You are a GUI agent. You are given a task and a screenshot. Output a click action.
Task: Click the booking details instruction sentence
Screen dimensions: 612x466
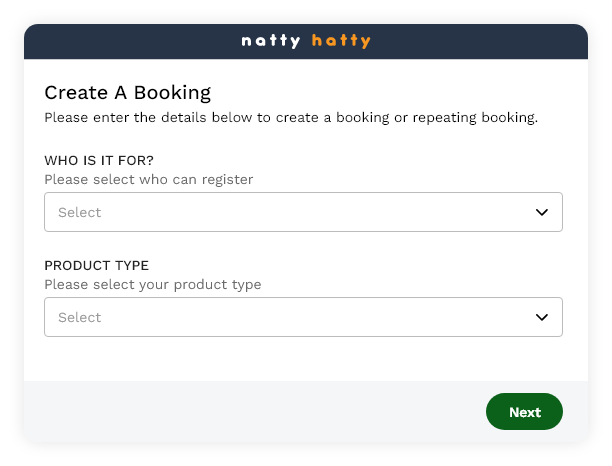(x=291, y=118)
